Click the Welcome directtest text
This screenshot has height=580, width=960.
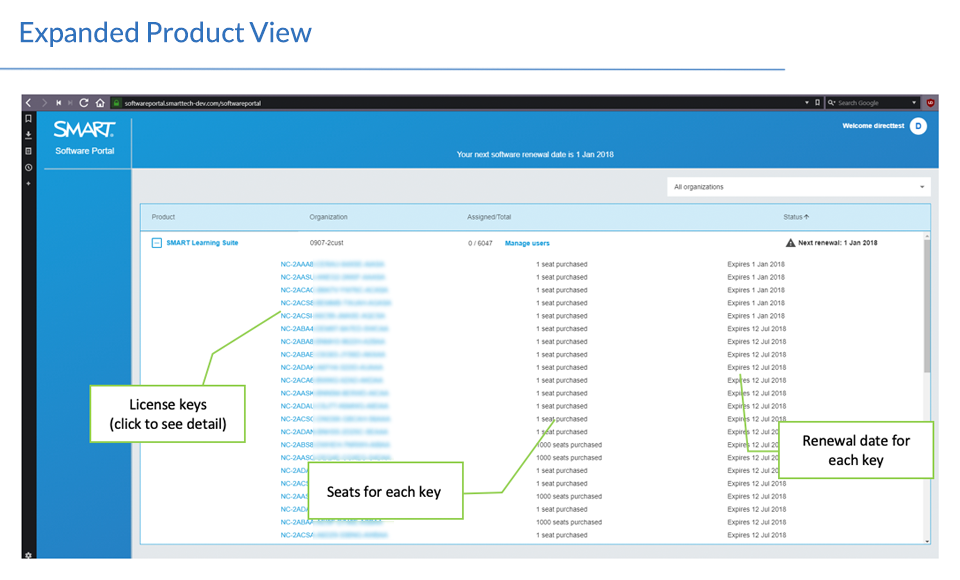point(873,126)
